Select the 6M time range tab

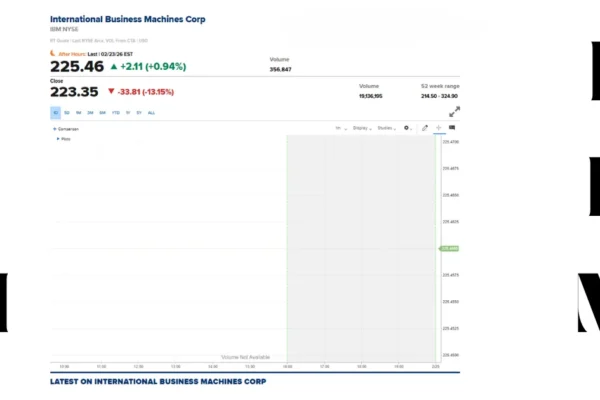(103, 113)
